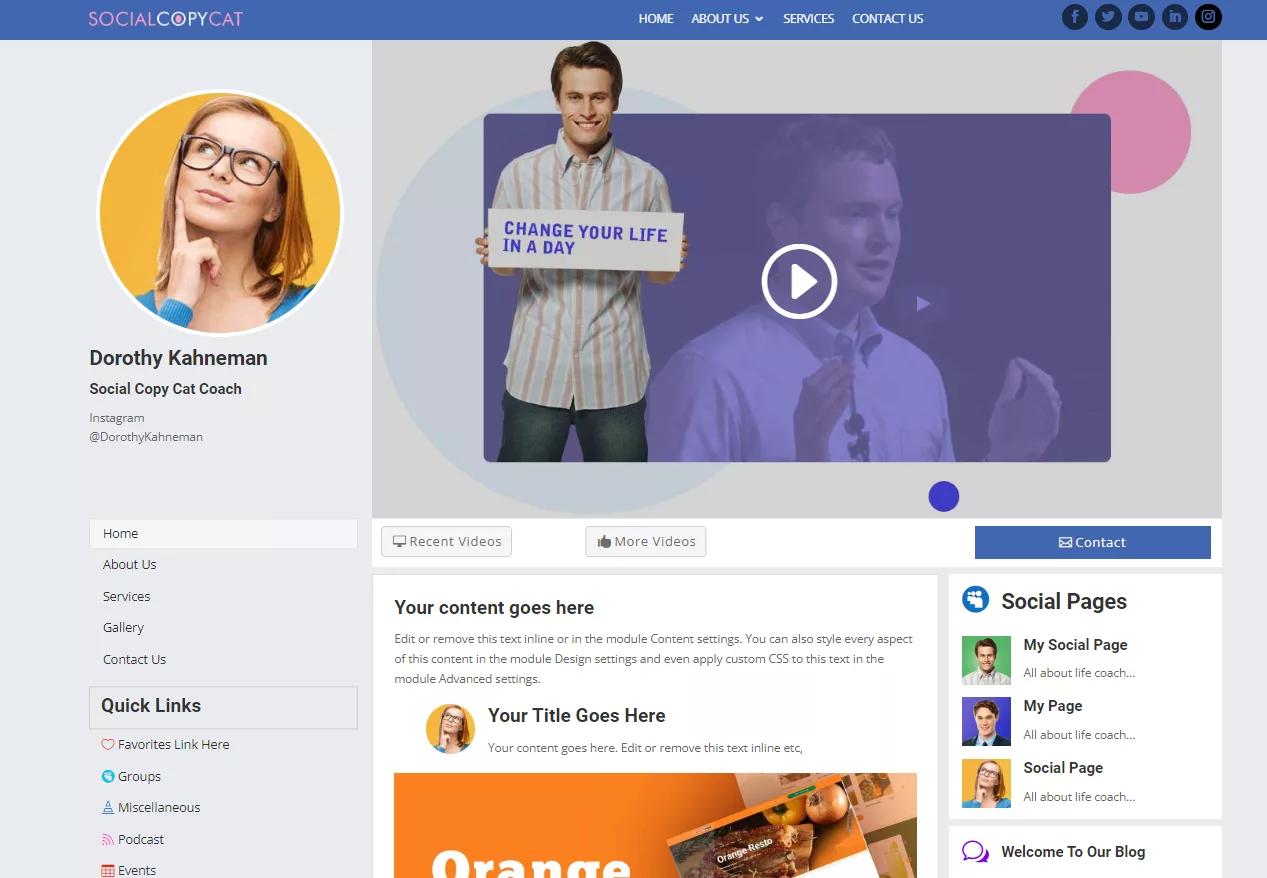Screen dimensions: 1267x878
Task: Click the @DorothyKahneman Instagram handle
Action: click(x=146, y=437)
